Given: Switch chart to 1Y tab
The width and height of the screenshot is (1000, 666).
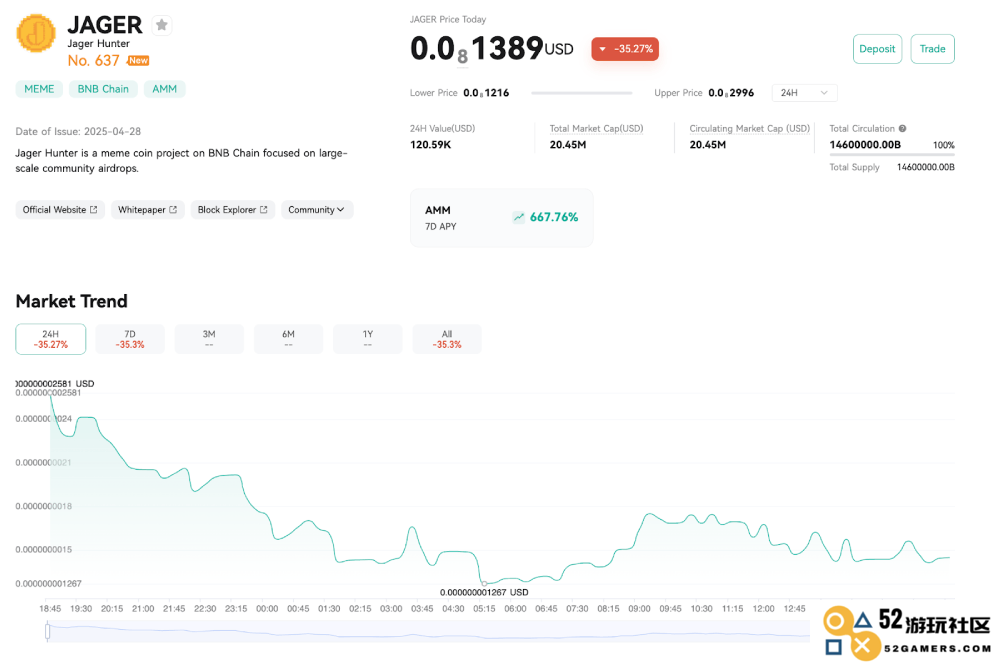Looking at the screenshot, I should pyautogui.click(x=367, y=339).
